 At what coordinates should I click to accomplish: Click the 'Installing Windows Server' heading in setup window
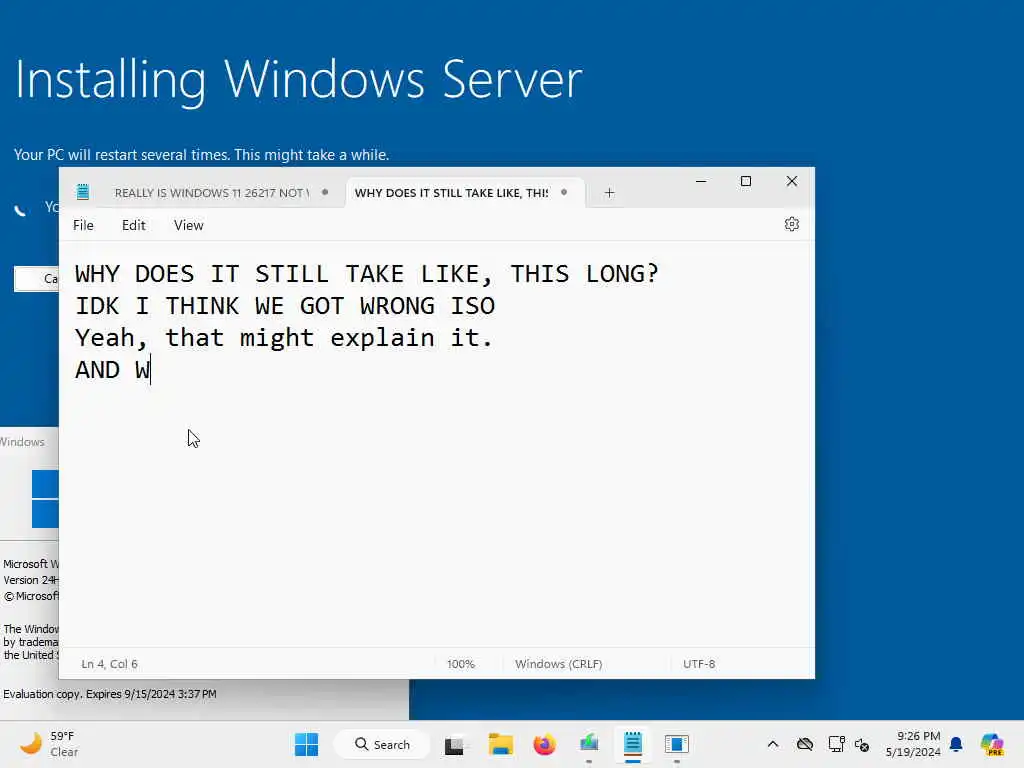coord(298,80)
